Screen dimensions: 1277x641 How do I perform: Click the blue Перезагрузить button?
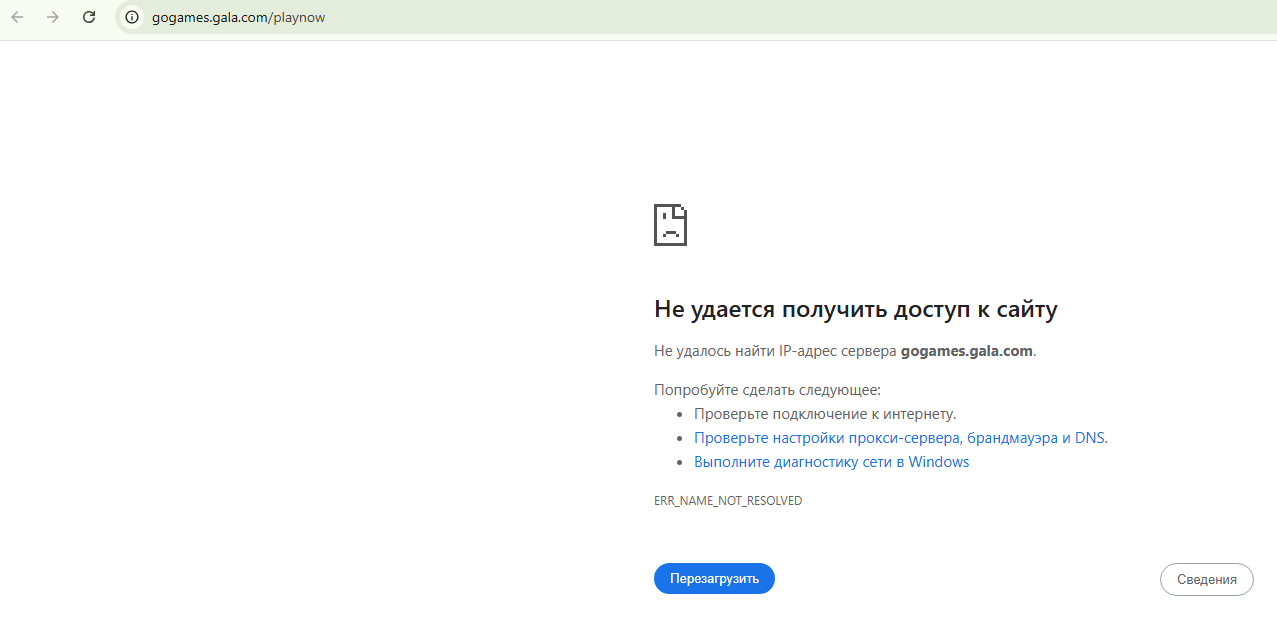pyautogui.click(x=714, y=578)
